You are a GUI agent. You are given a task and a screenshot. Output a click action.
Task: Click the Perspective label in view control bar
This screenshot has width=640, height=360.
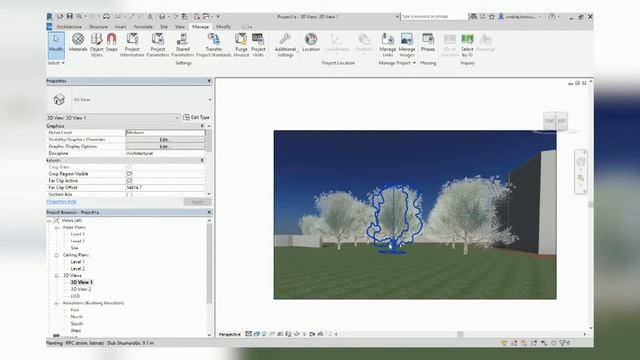click(230, 334)
